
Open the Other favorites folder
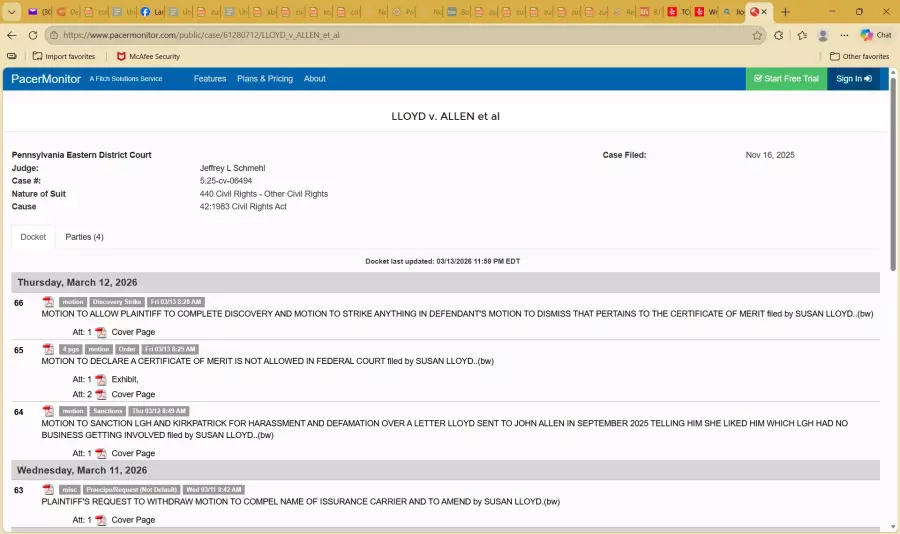click(x=859, y=56)
